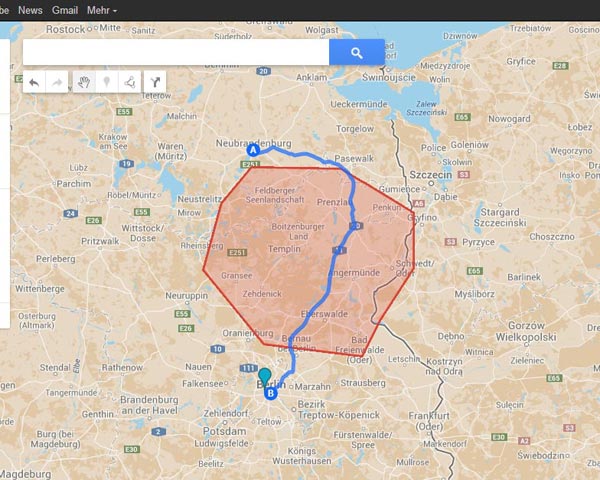Click the Nowogard town label

click(509, 119)
